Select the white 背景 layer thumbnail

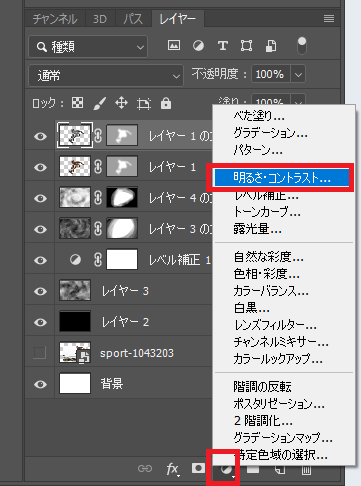(x=75, y=383)
